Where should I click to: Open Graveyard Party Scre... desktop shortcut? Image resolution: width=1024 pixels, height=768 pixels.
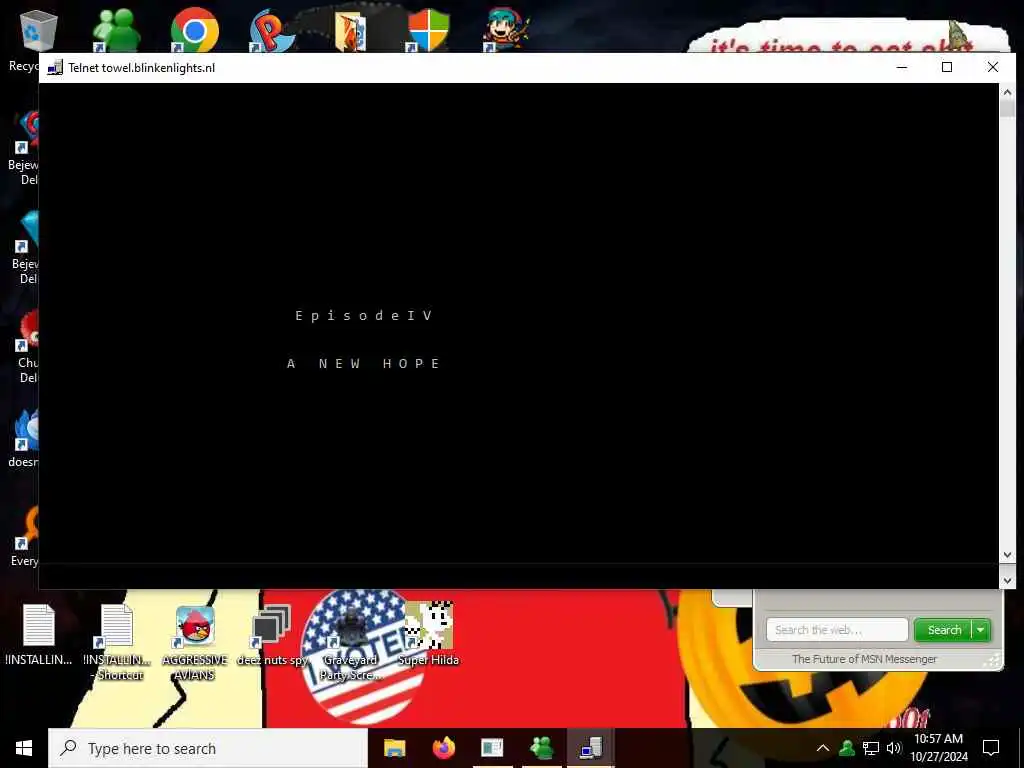350,643
